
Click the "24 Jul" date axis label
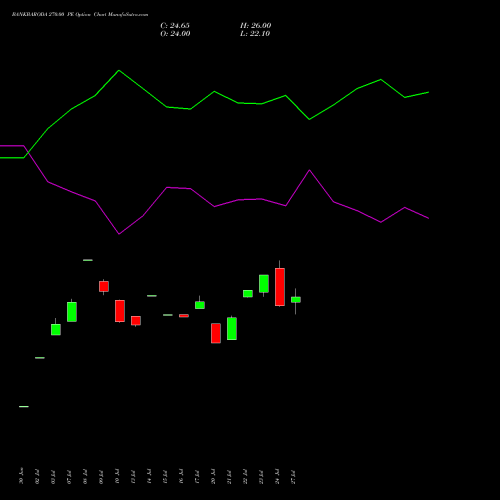click(277, 477)
